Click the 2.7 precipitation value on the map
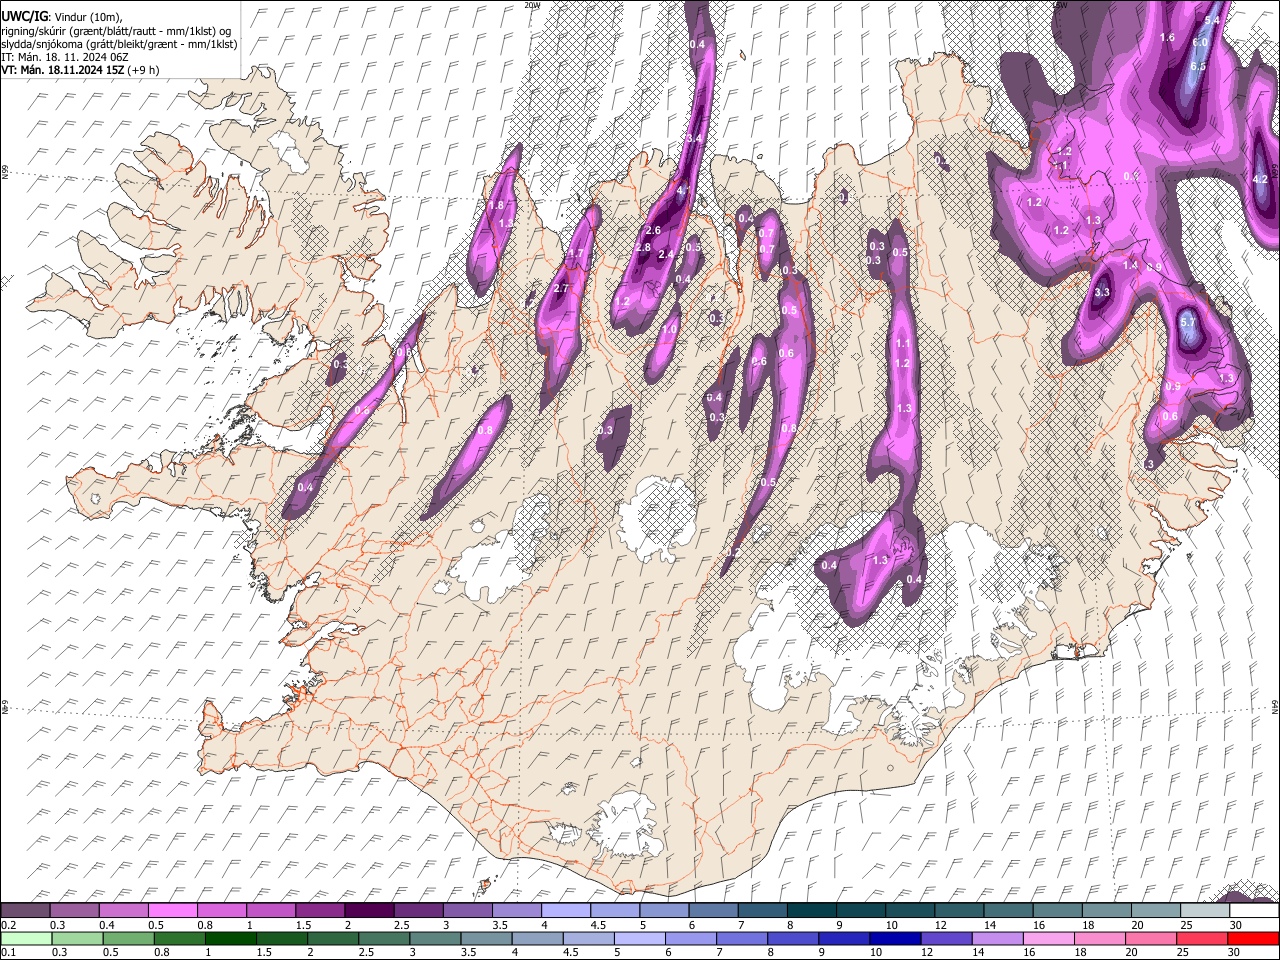The height and width of the screenshot is (960, 1280). (561, 288)
